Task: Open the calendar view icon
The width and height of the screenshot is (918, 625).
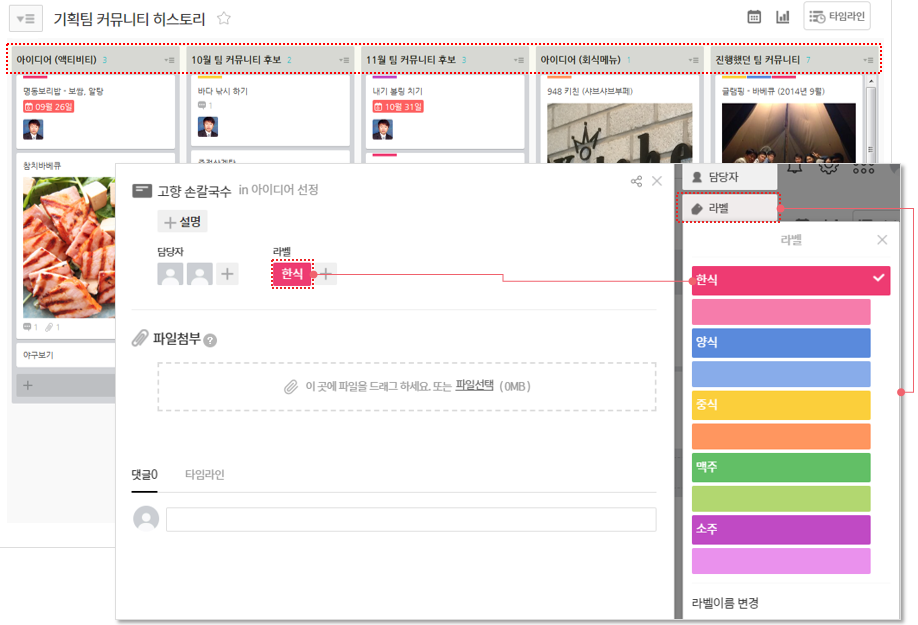Action: [755, 17]
